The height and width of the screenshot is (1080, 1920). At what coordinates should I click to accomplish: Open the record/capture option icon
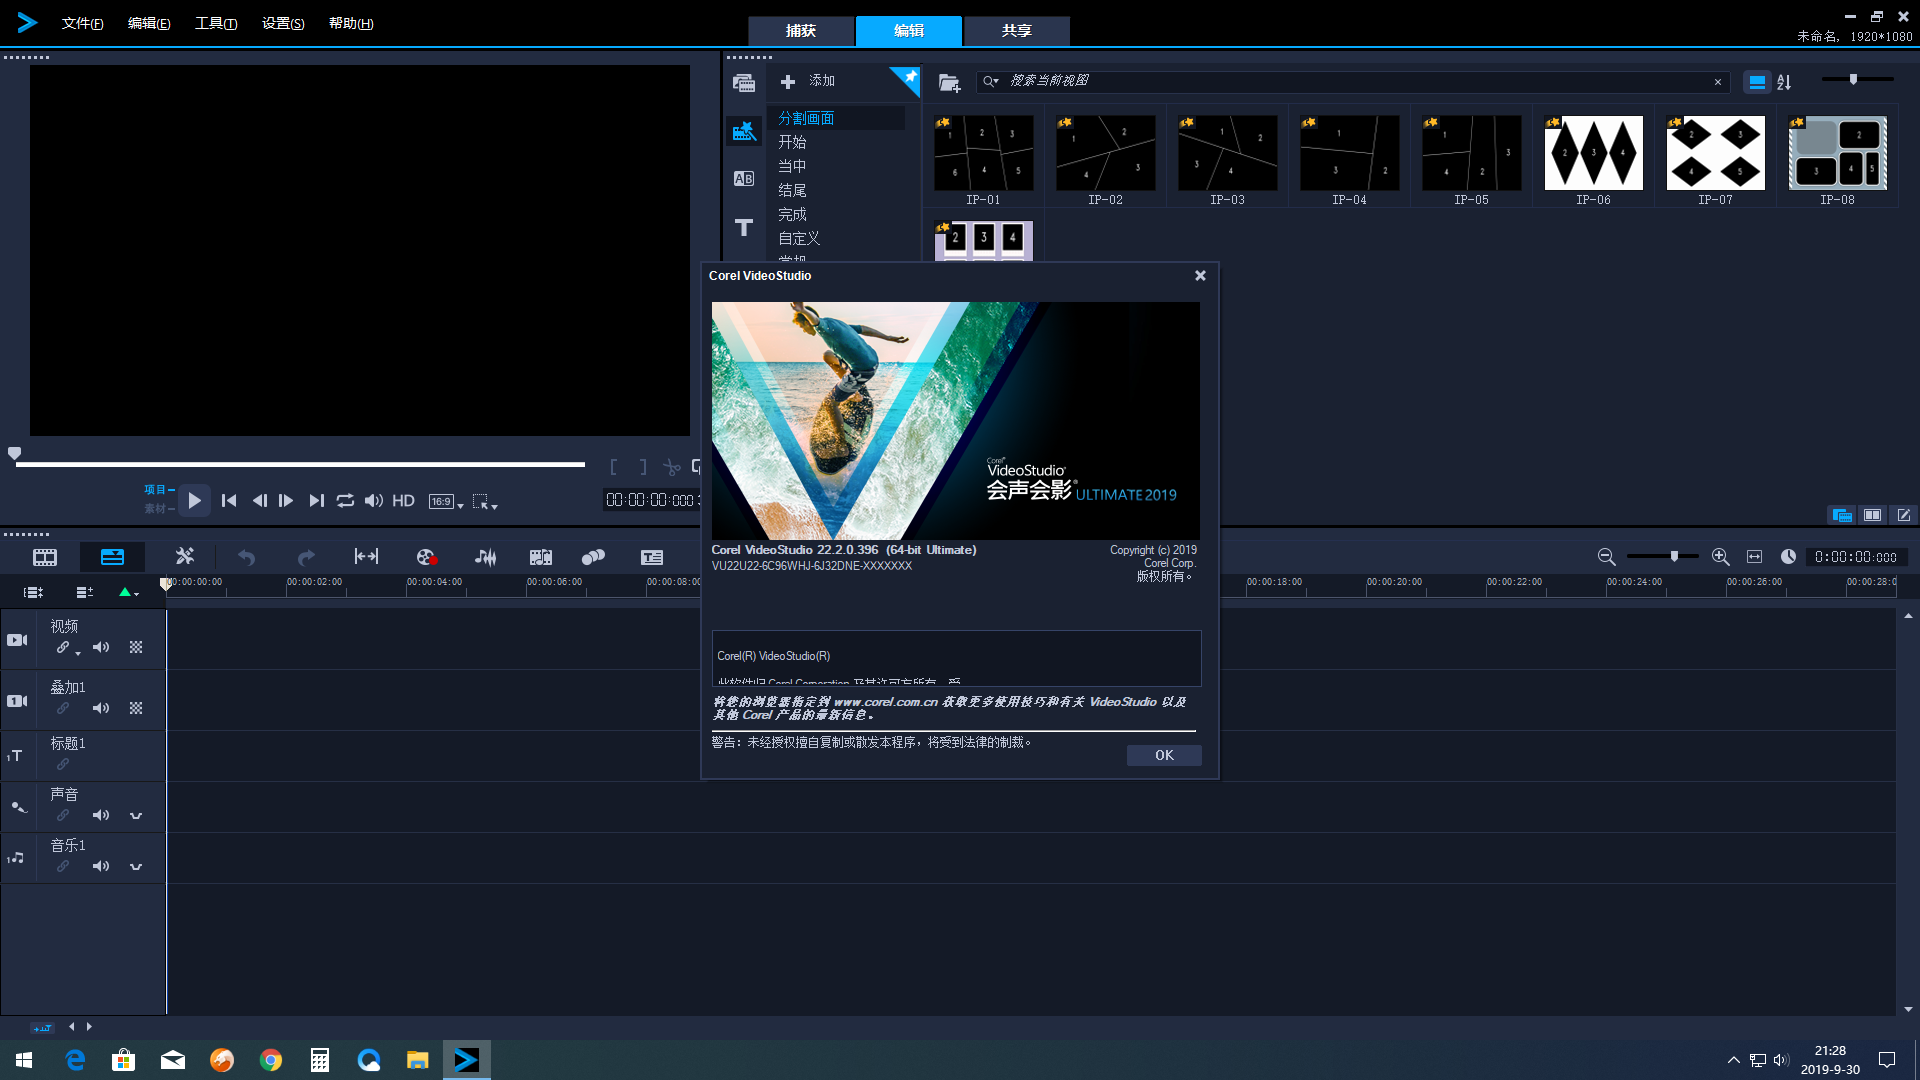tap(426, 557)
